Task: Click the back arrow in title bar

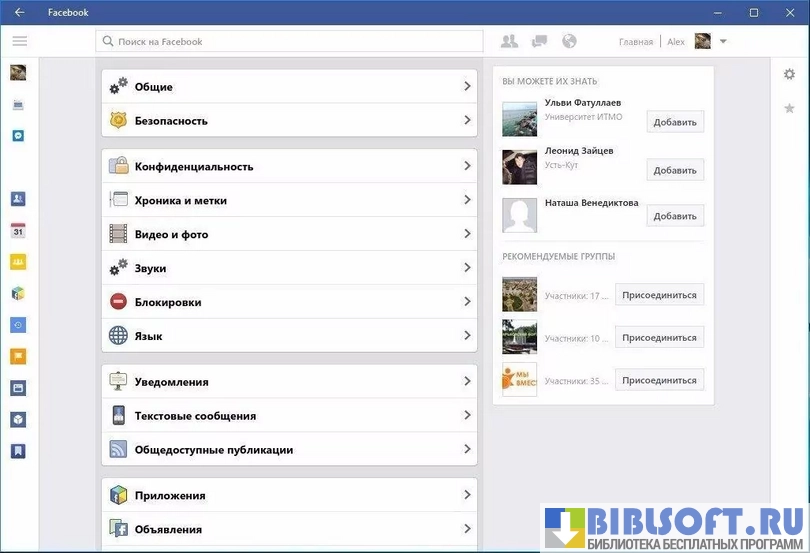Action: tap(20, 13)
